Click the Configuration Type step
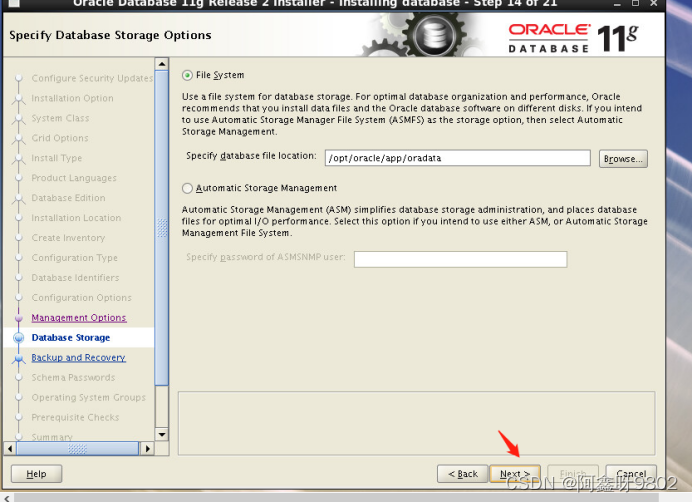This screenshot has width=693, height=502. (74, 258)
